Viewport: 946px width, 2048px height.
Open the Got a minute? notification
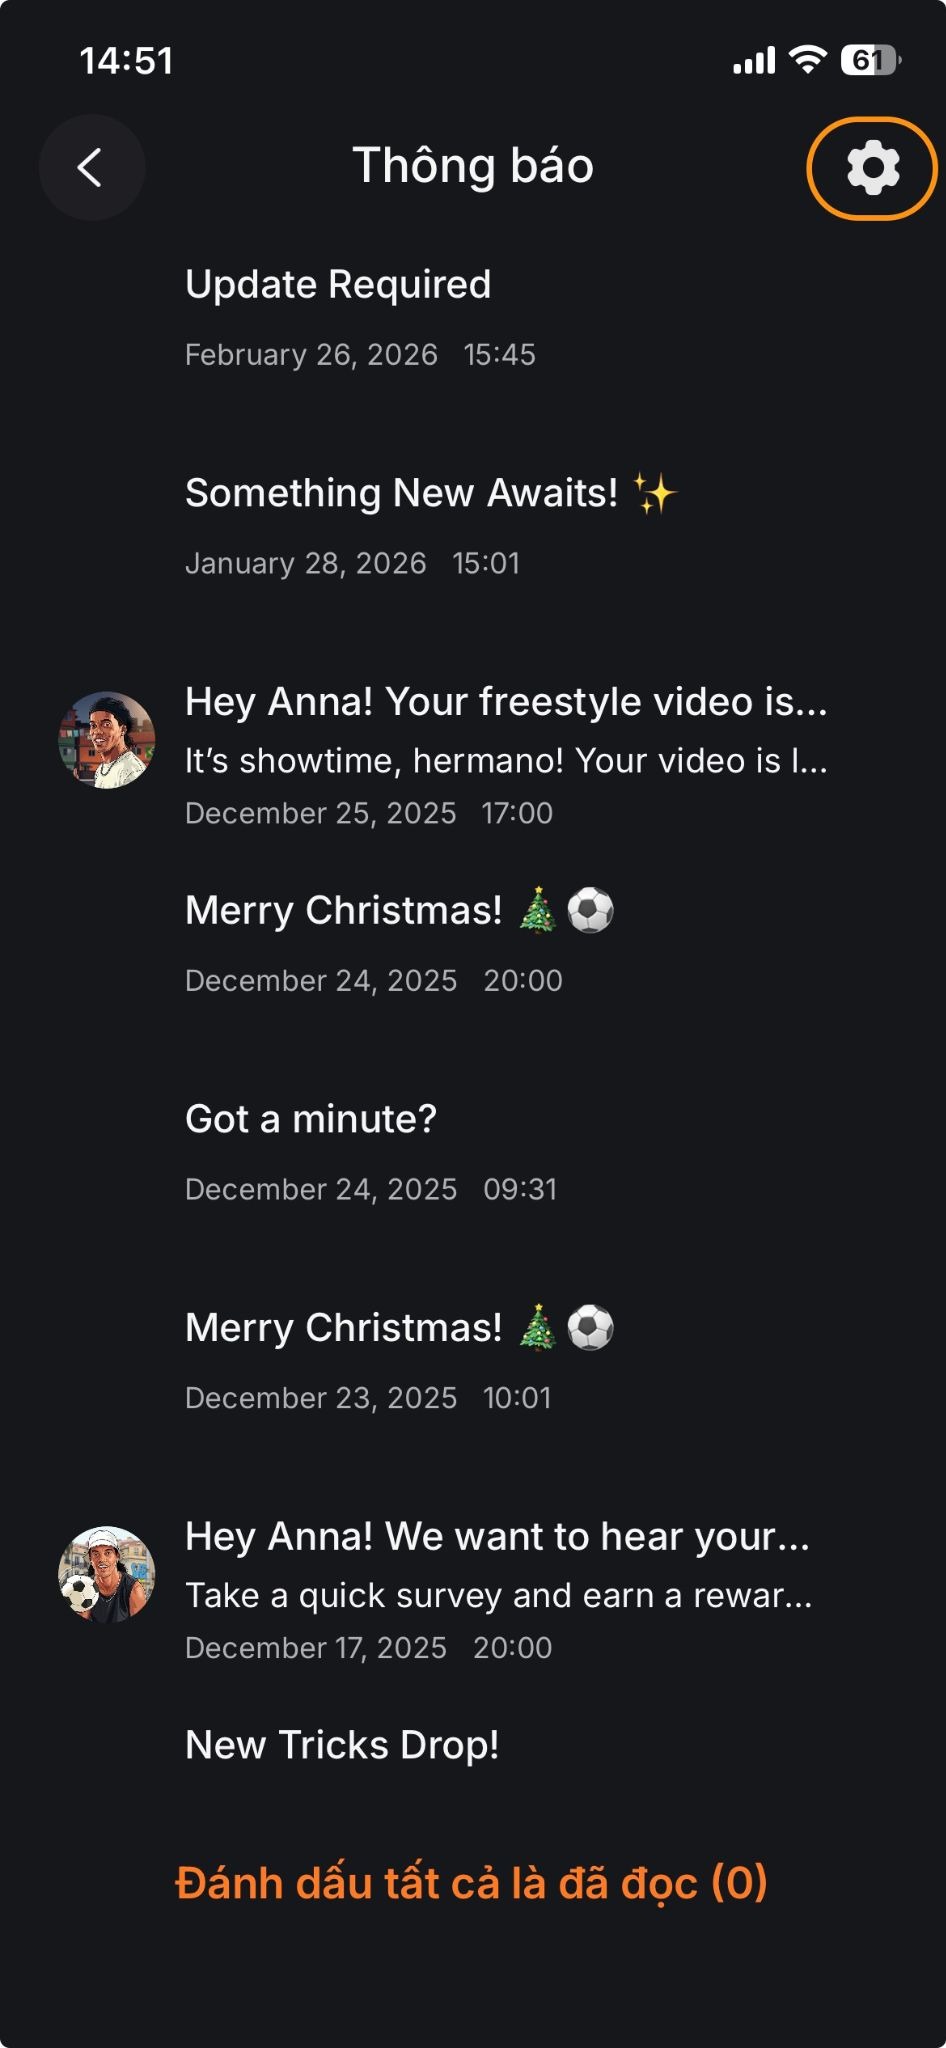311,1119
